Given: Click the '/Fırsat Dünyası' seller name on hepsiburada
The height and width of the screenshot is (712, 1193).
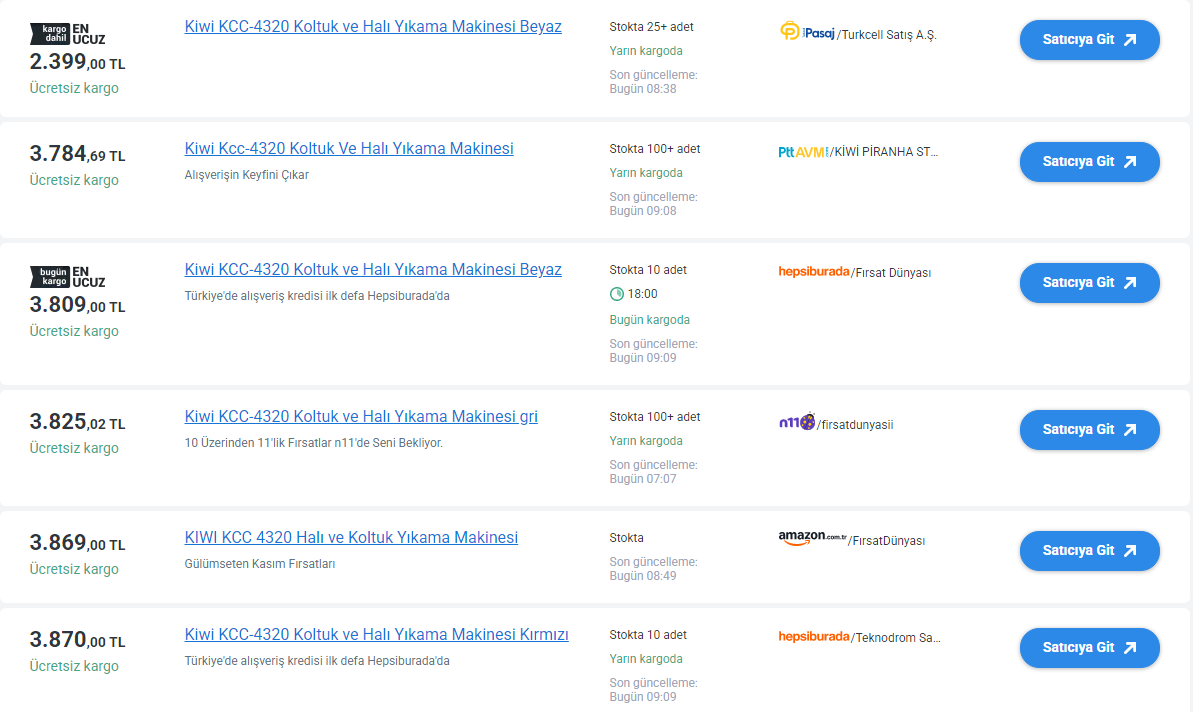Looking at the screenshot, I should pos(891,272).
